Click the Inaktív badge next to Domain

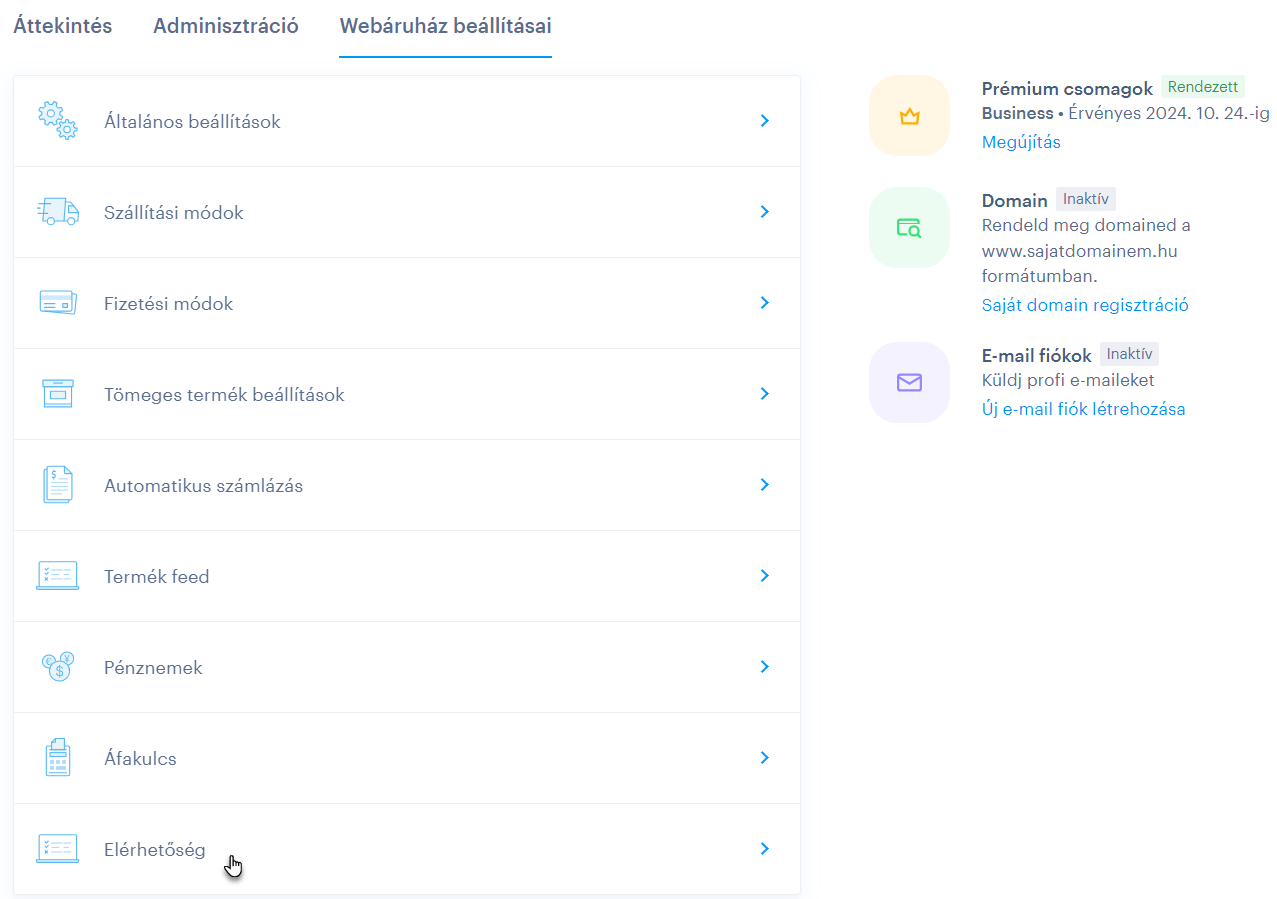click(1086, 199)
